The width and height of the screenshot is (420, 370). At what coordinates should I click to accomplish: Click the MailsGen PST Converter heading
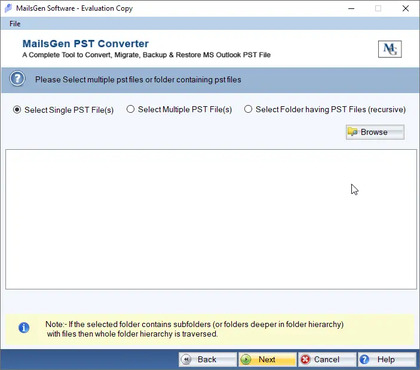pos(86,44)
